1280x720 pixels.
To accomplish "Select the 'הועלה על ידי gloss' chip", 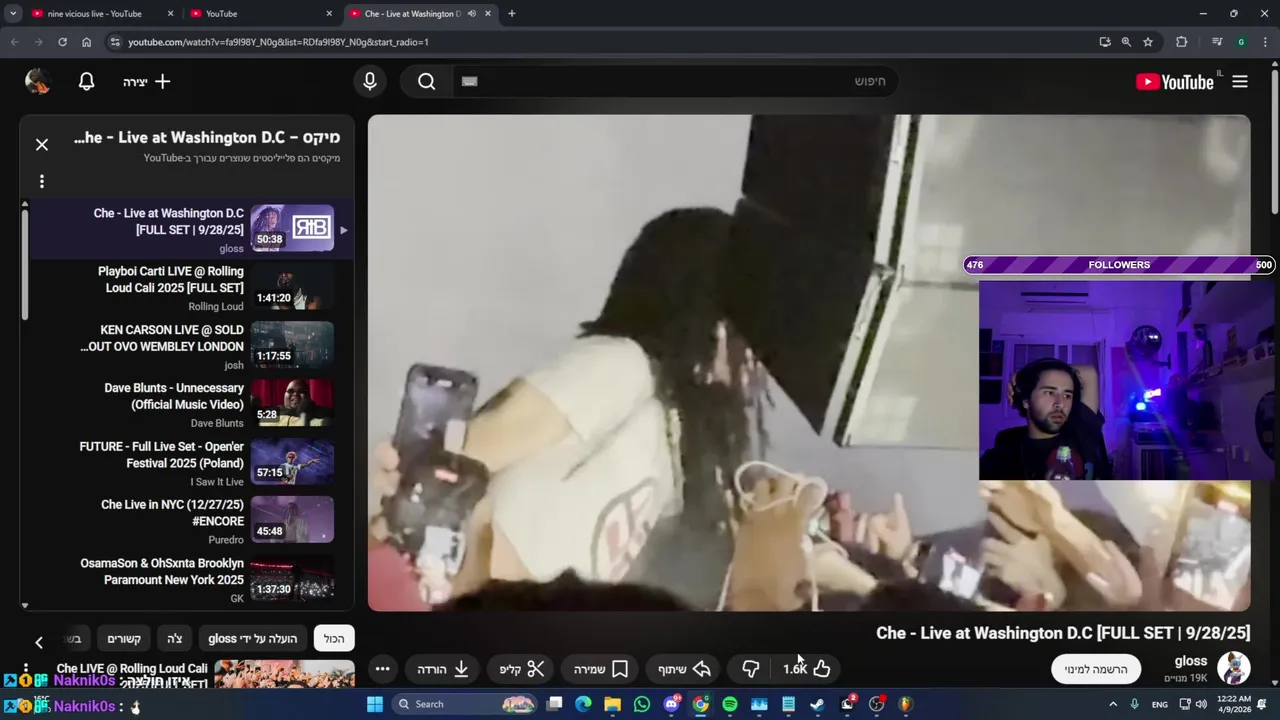I will [x=253, y=639].
